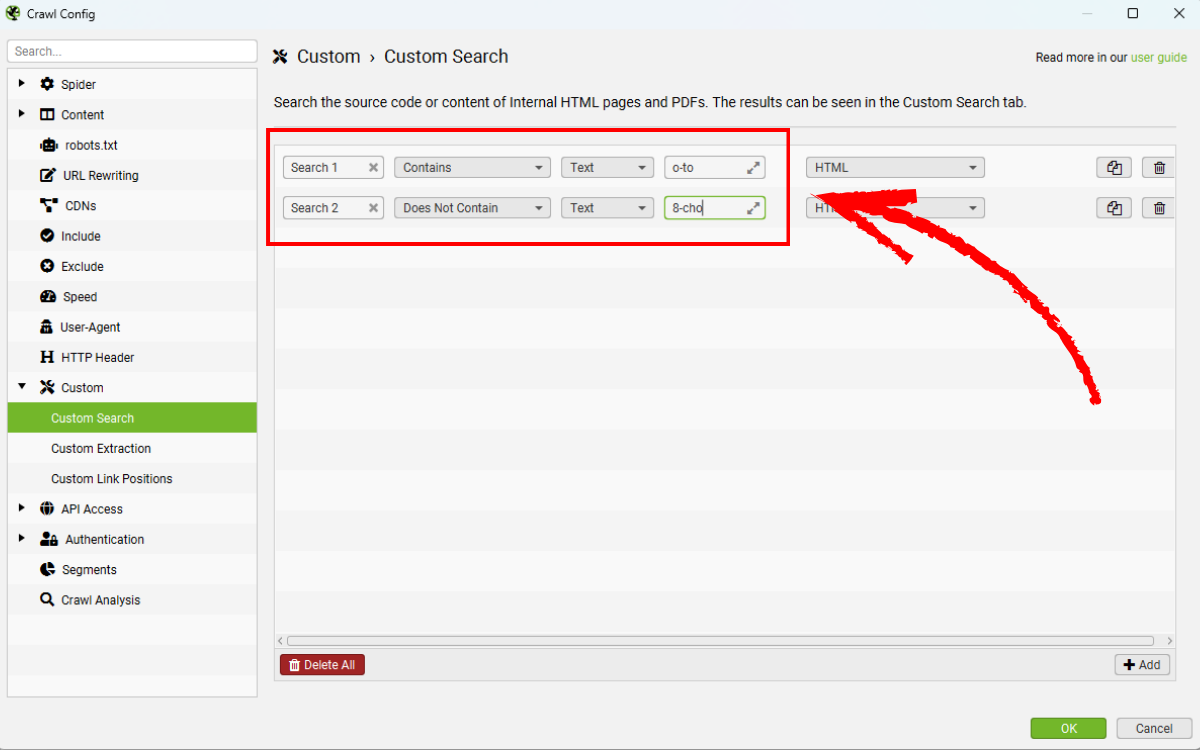Clear the Search 1 name with X icon

[x=373, y=168]
